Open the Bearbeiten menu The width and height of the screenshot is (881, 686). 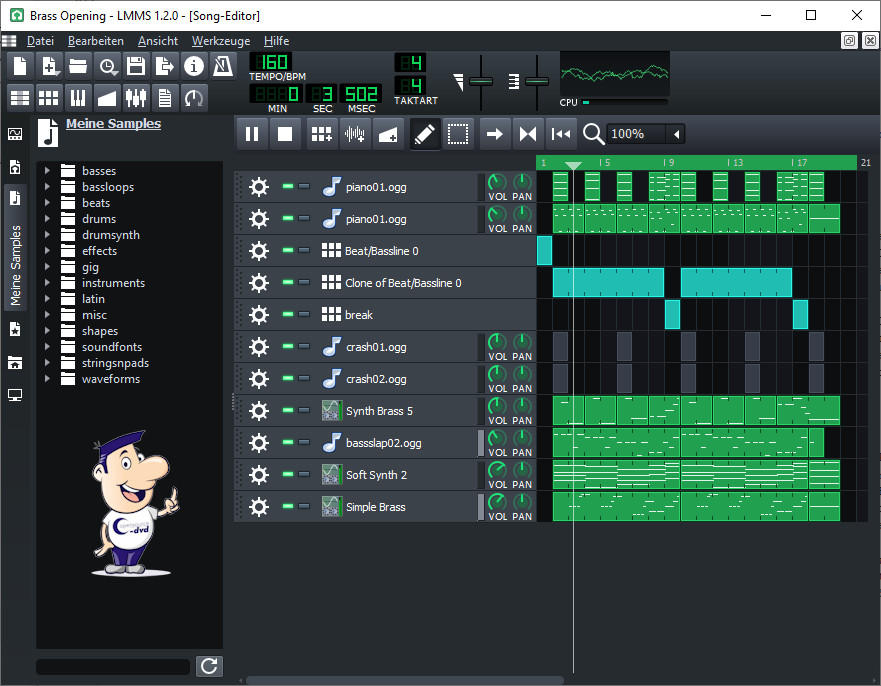pos(96,41)
